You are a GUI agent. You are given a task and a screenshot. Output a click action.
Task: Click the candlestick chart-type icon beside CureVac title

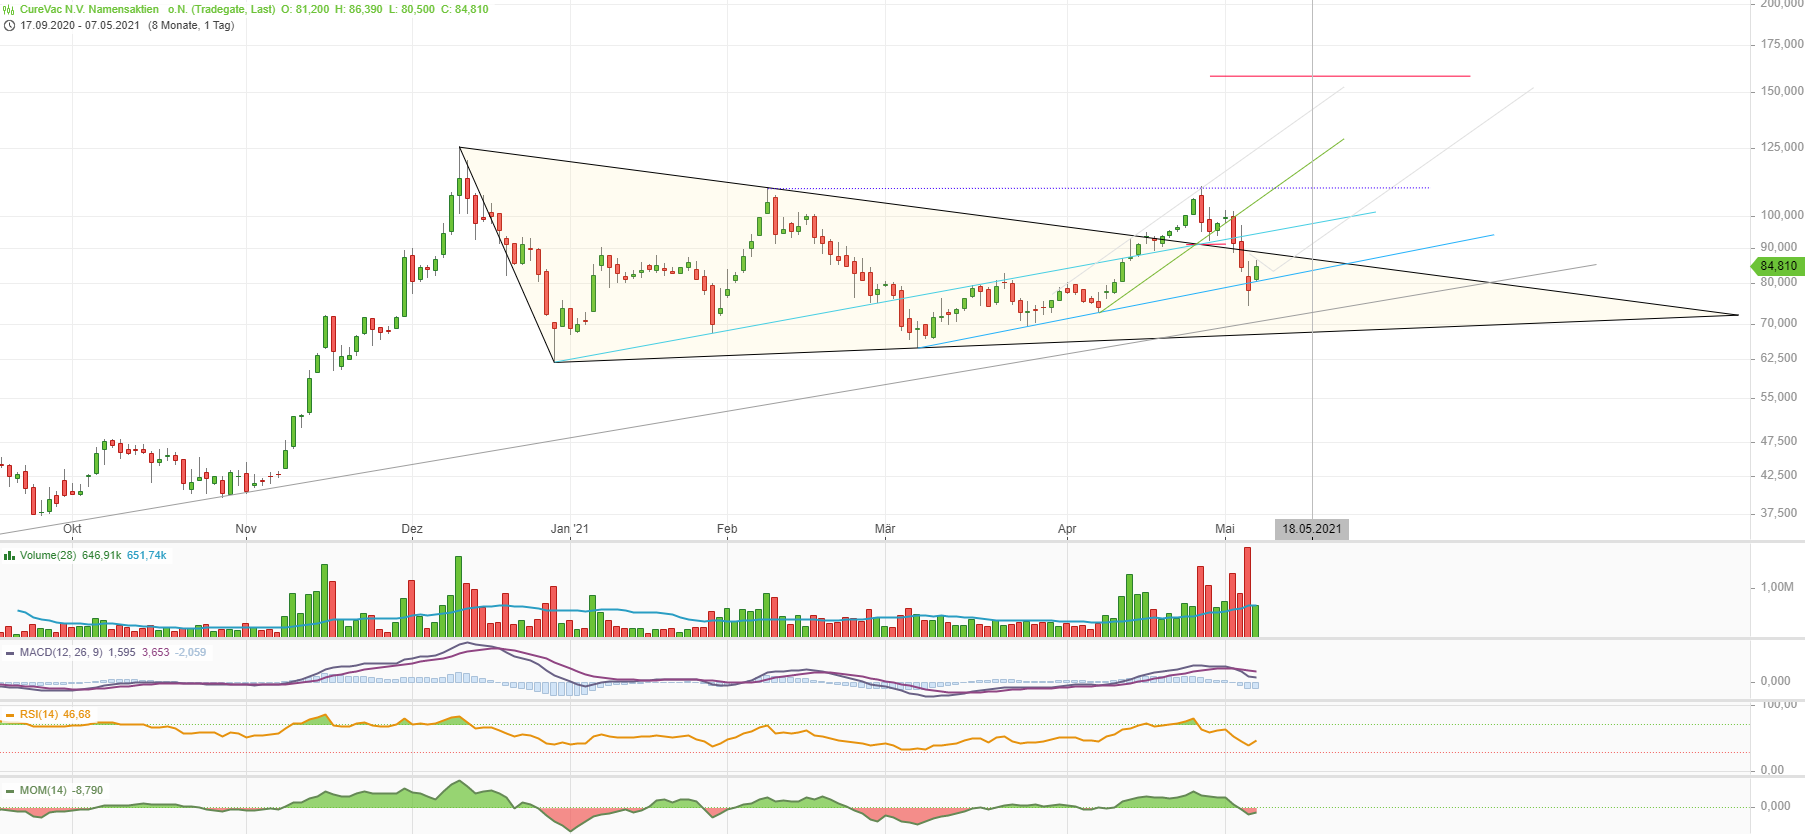[9, 9]
